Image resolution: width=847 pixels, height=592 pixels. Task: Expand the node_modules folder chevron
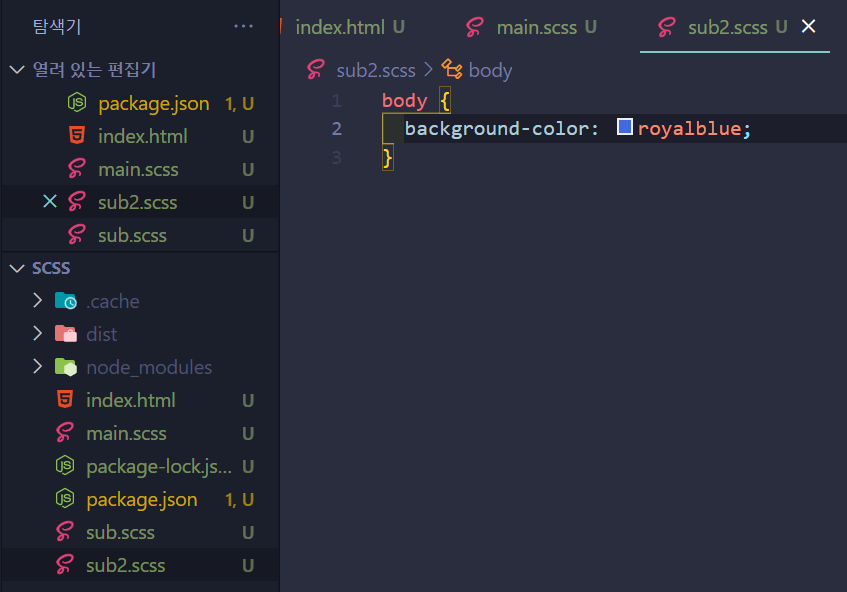click(37, 366)
